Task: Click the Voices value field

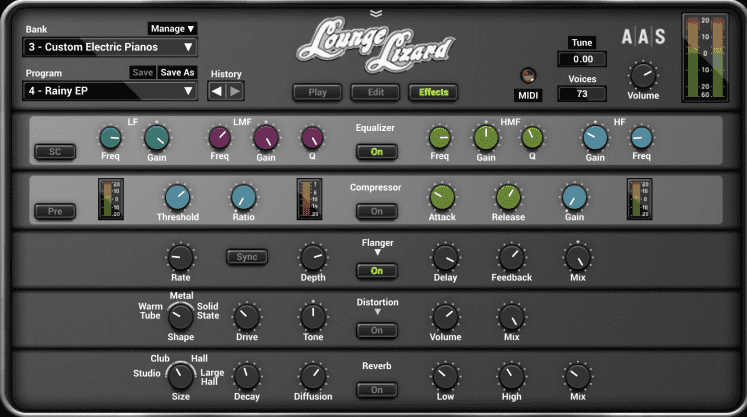Action: (x=582, y=94)
